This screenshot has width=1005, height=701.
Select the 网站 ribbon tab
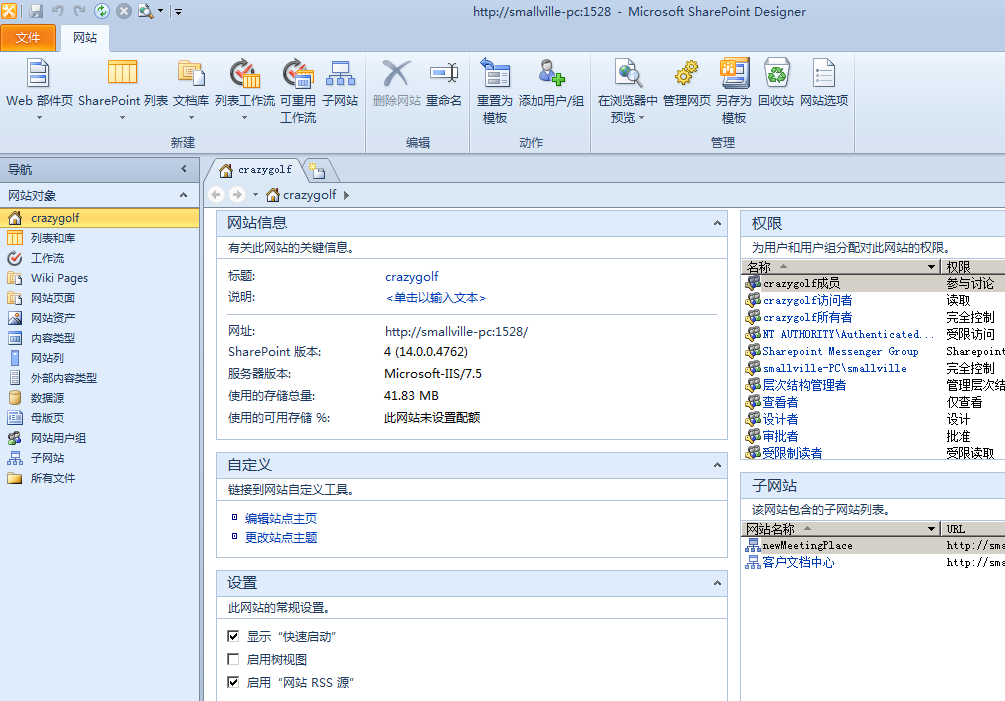(85, 38)
